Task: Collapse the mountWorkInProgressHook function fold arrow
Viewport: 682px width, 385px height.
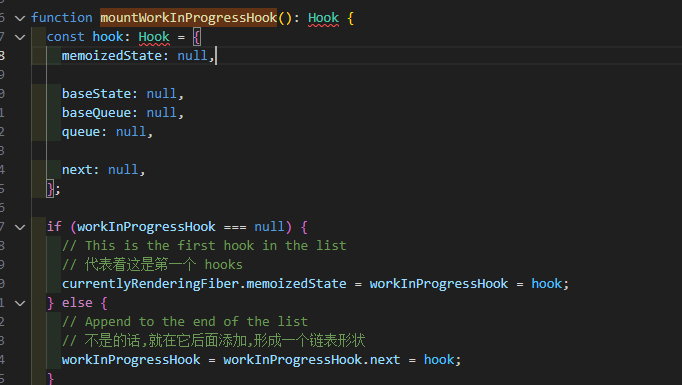Action: coord(20,18)
